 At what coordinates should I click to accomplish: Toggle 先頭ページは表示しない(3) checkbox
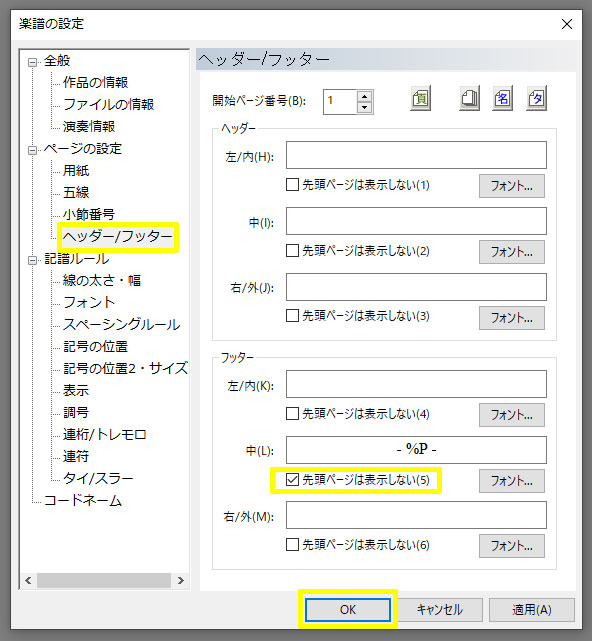pyautogui.click(x=292, y=316)
